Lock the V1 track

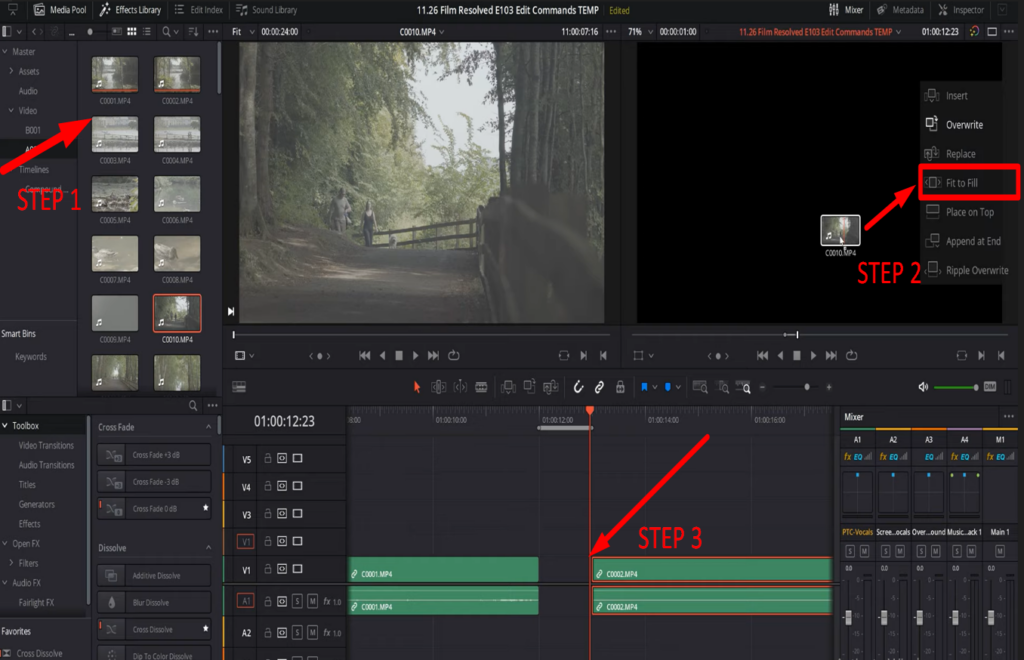click(x=268, y=569)
